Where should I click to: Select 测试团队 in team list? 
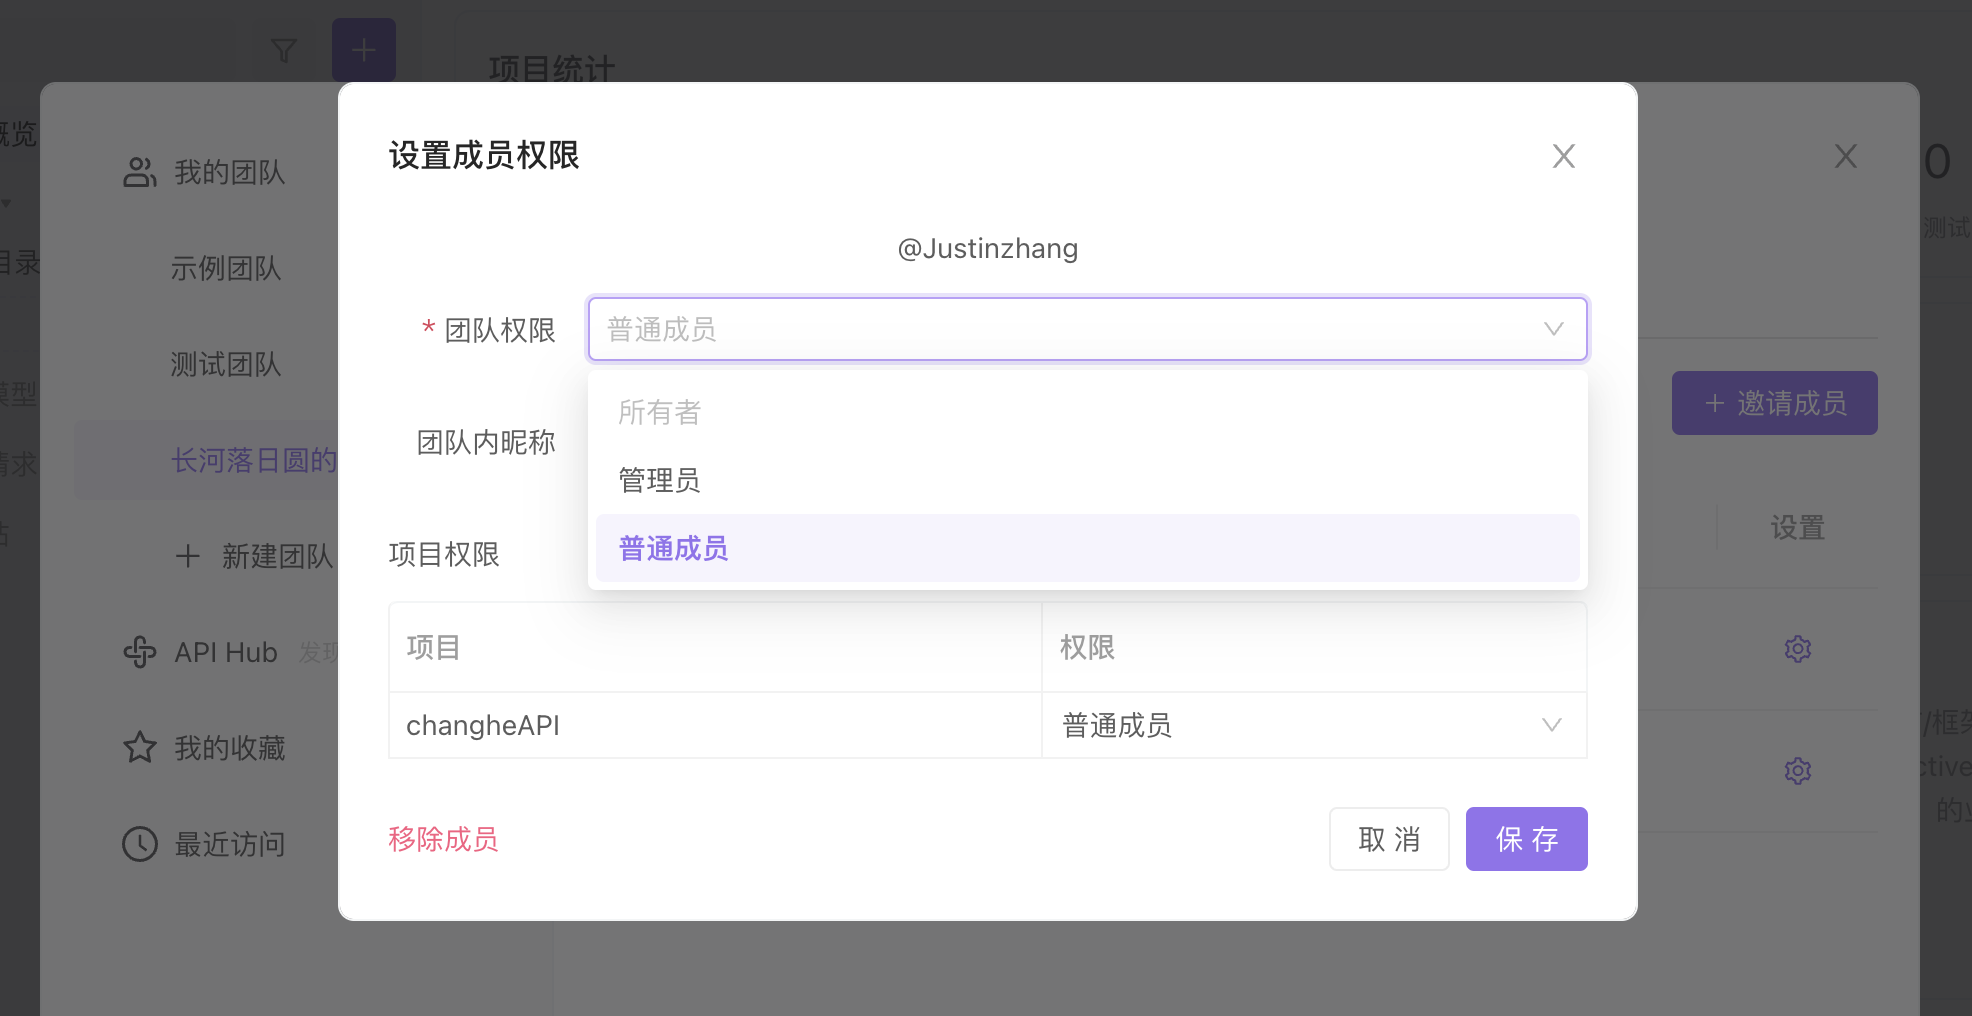pos(226,364)
